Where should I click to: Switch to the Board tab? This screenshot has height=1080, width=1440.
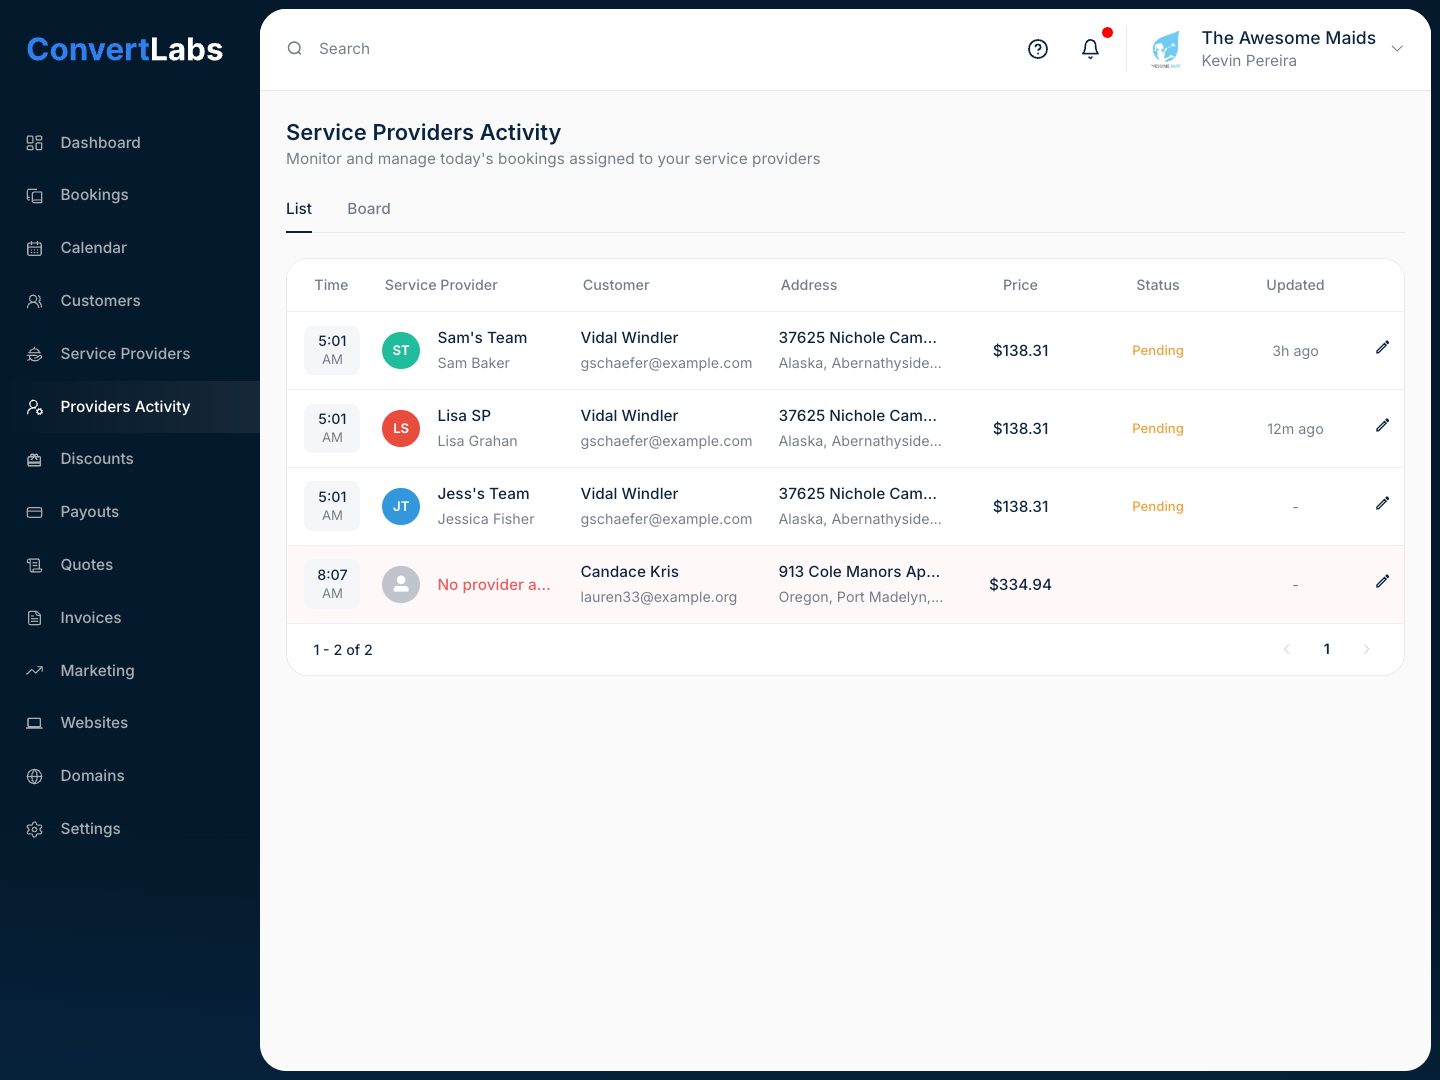point(369,209)
